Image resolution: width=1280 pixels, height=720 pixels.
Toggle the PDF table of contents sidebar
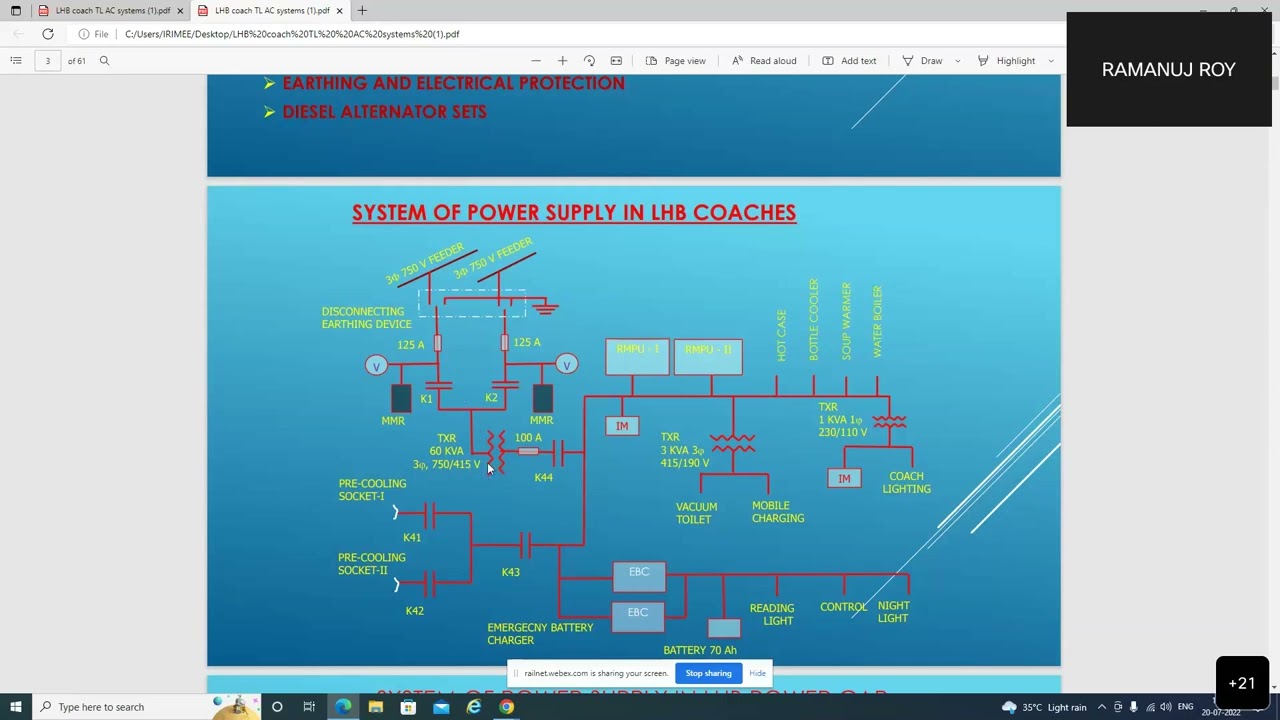click(16, 61)
